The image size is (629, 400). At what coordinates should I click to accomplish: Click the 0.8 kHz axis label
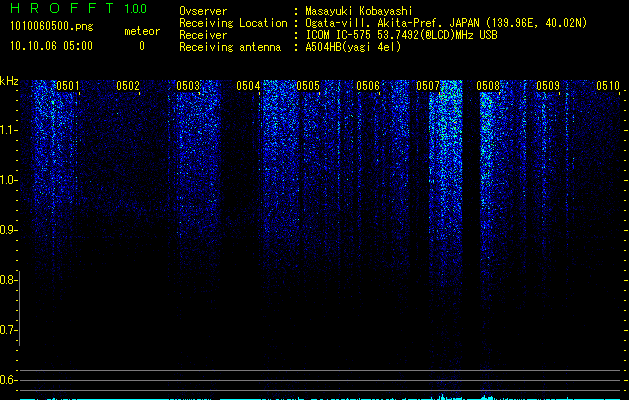tap(8, 280)
